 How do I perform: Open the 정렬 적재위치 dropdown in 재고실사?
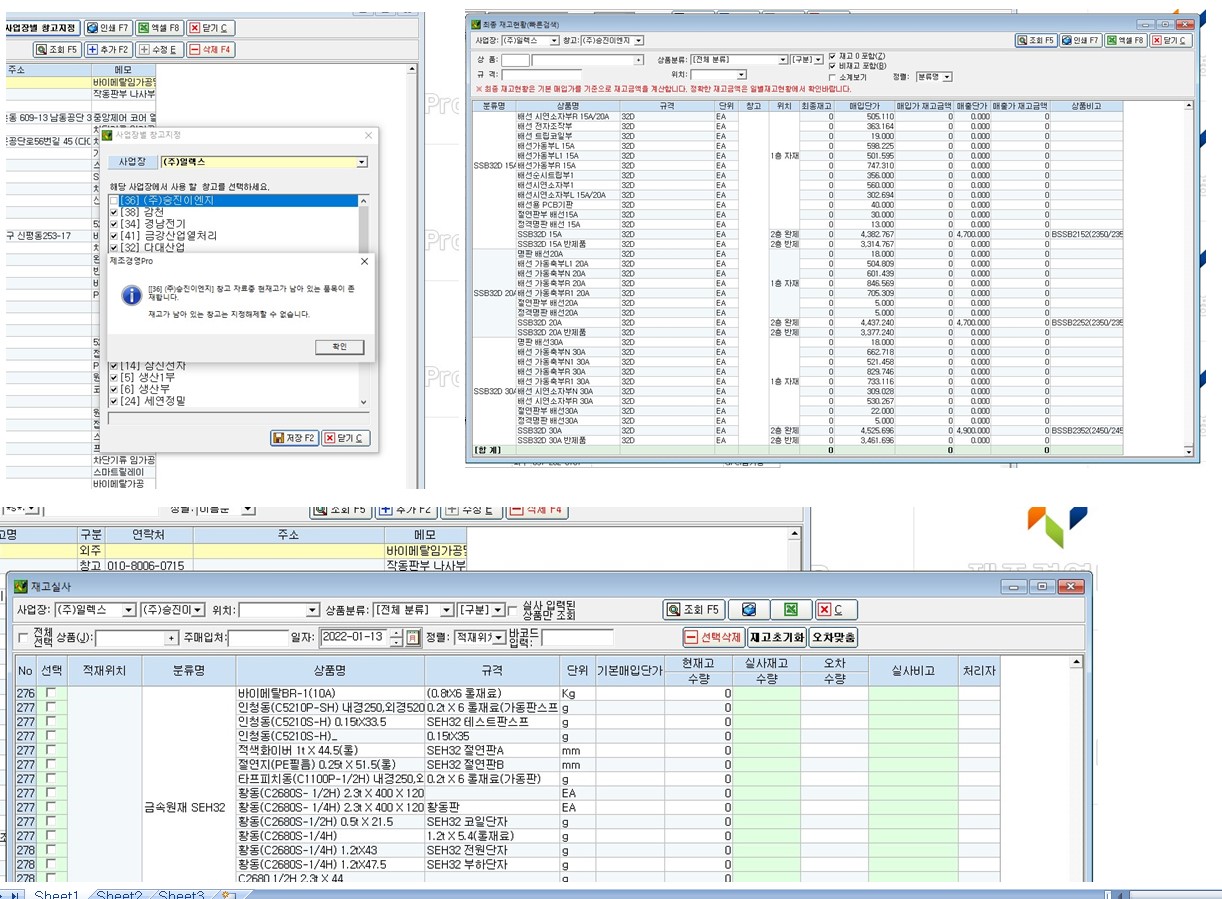click(498, 636)
